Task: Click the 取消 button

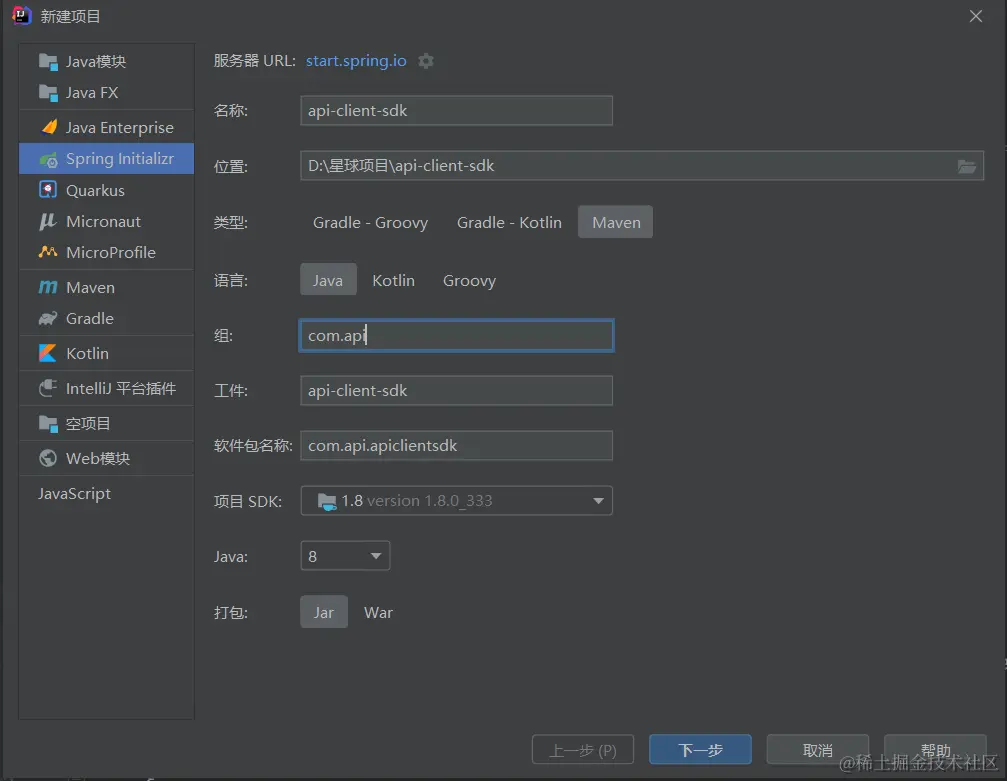Action: pyautogui.click(x=818, y=750)
